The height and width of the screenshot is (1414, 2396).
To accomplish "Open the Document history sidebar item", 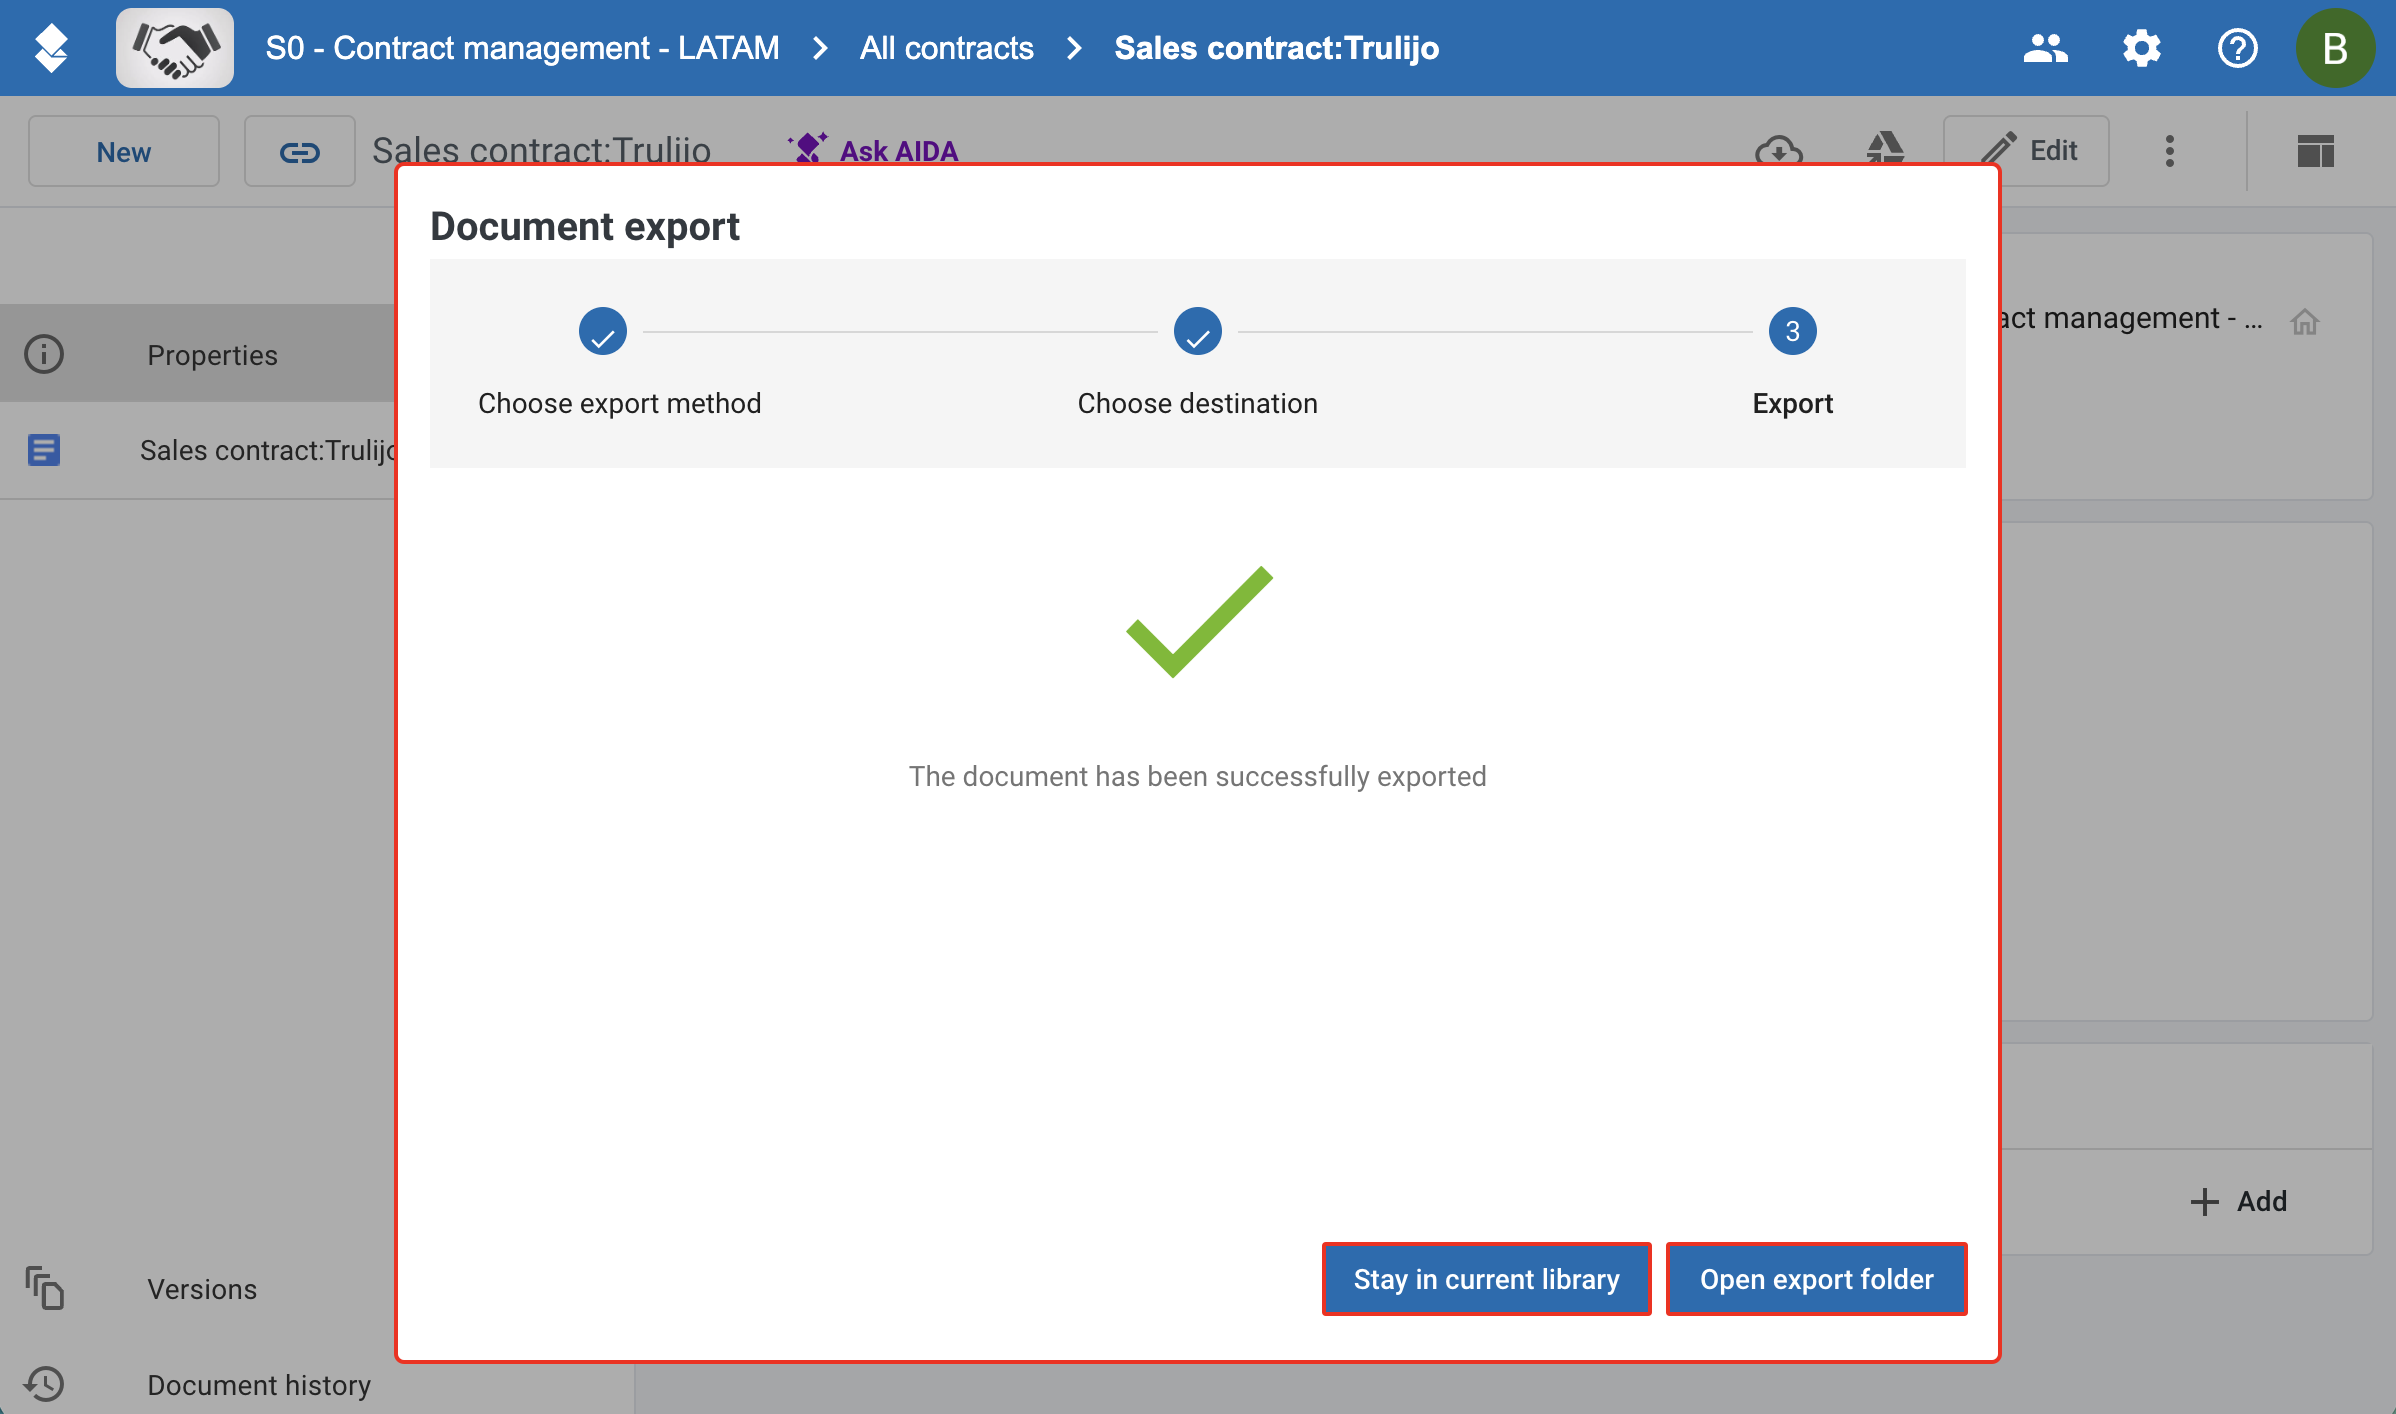I will [198, 1384].
